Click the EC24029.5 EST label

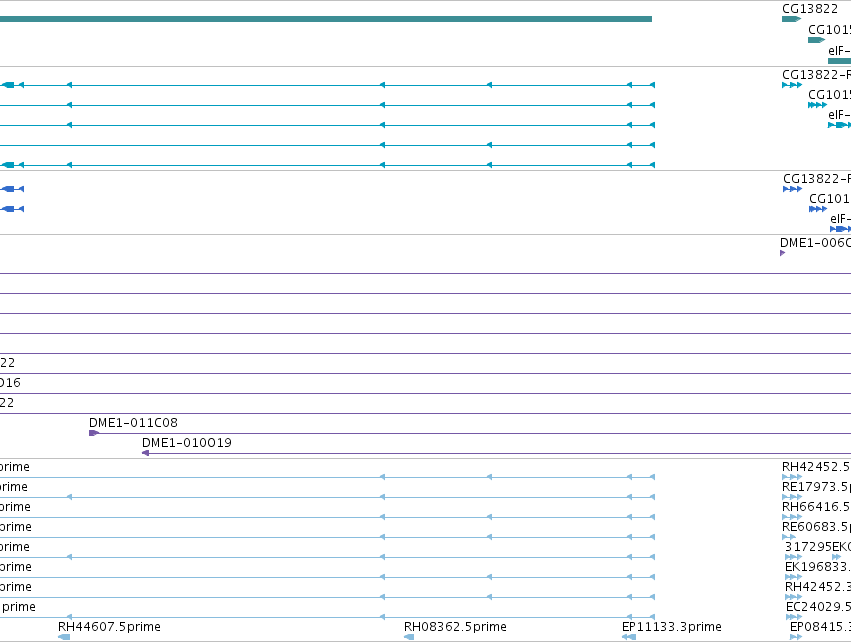(818, 607)
